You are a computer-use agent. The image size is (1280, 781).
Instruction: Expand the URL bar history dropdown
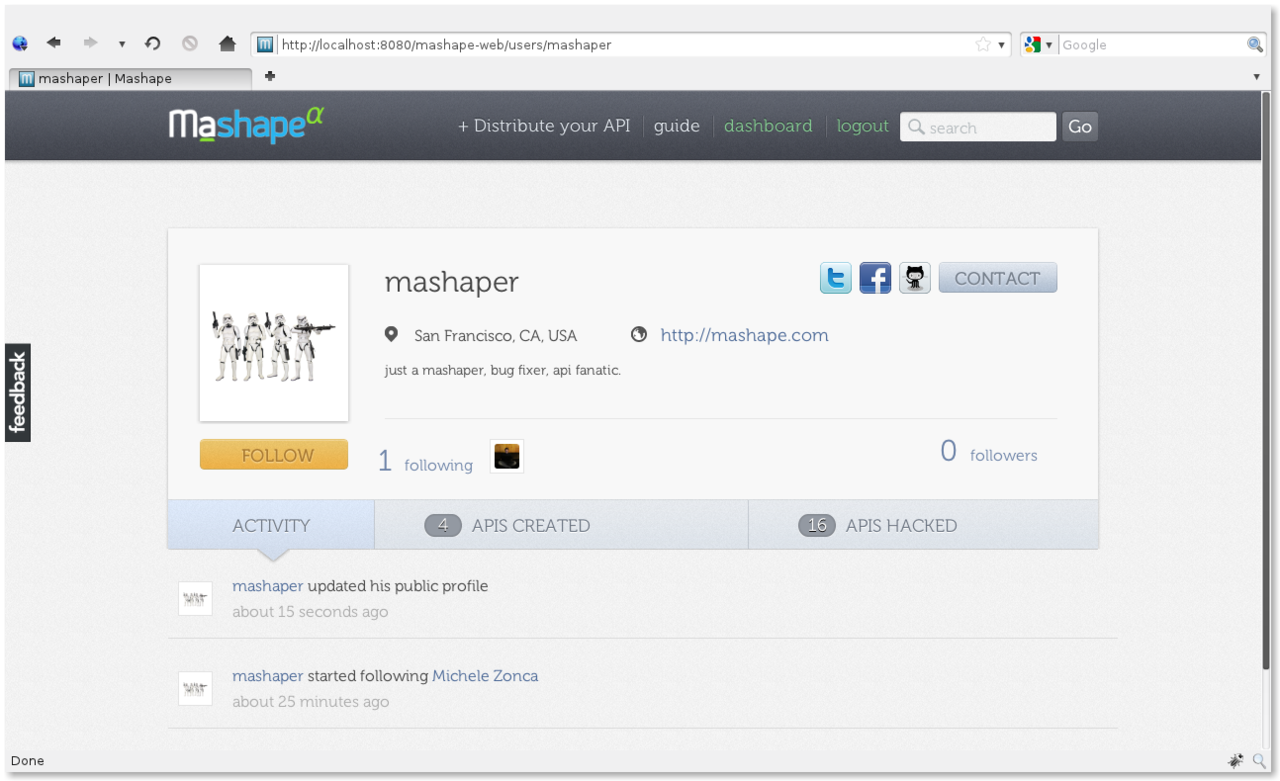click(x=1001, y=45)
